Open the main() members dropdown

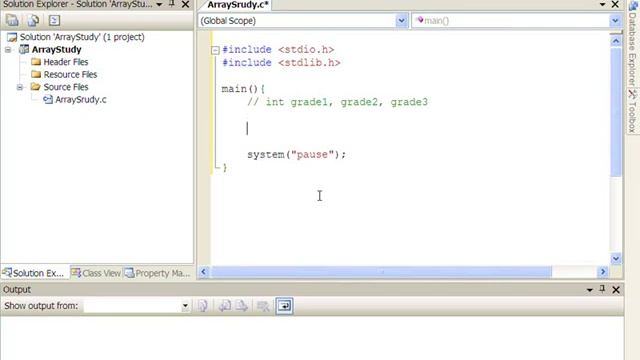[x=615, y=21]
